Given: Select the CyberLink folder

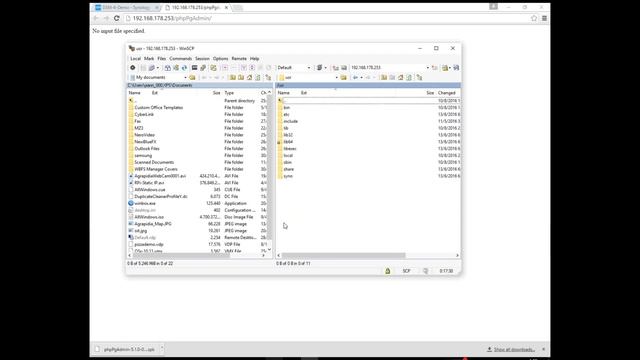Looking at the screenshot, I should [x=144, y=115].
